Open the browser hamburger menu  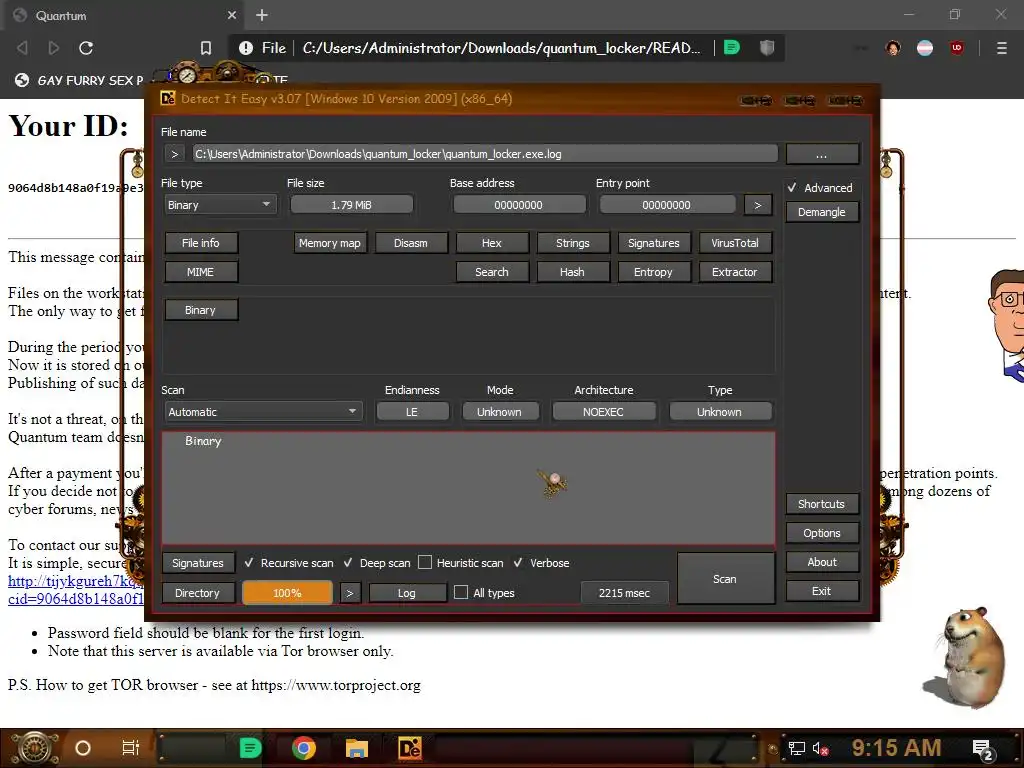[x=1001, y=48]
